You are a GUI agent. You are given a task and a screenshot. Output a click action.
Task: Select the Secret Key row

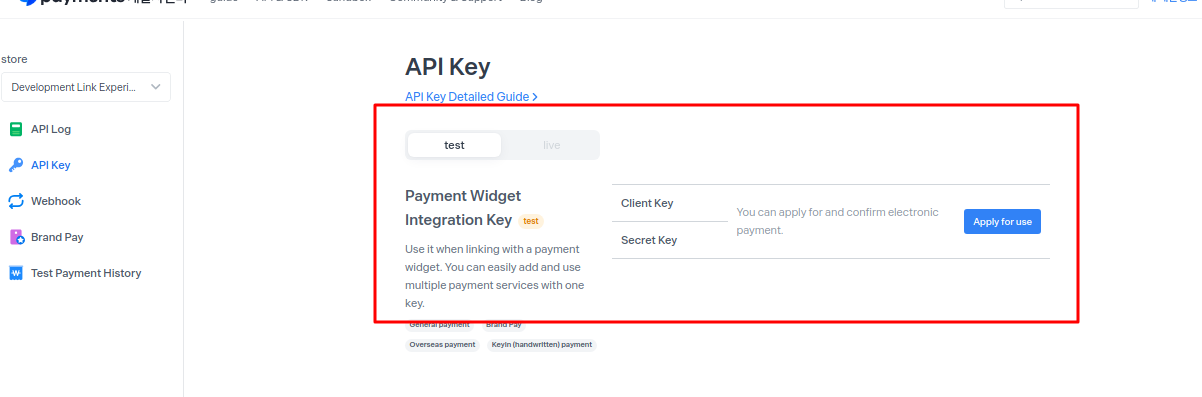tap(670, 240)
